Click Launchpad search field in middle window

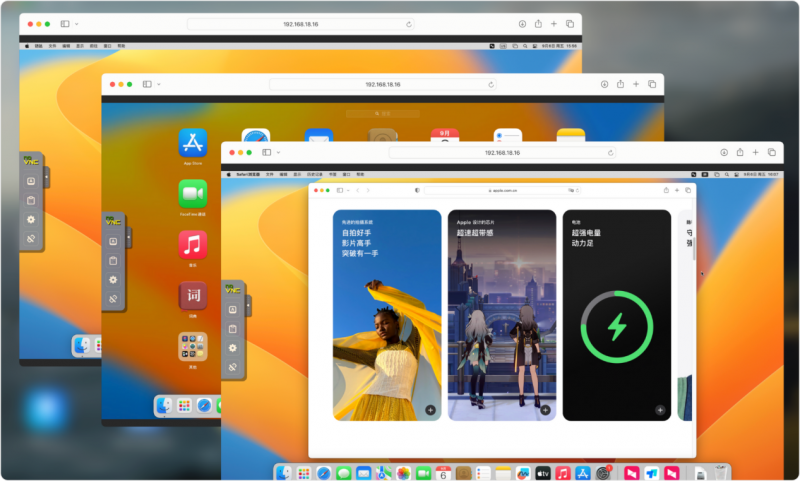(383, 114)
